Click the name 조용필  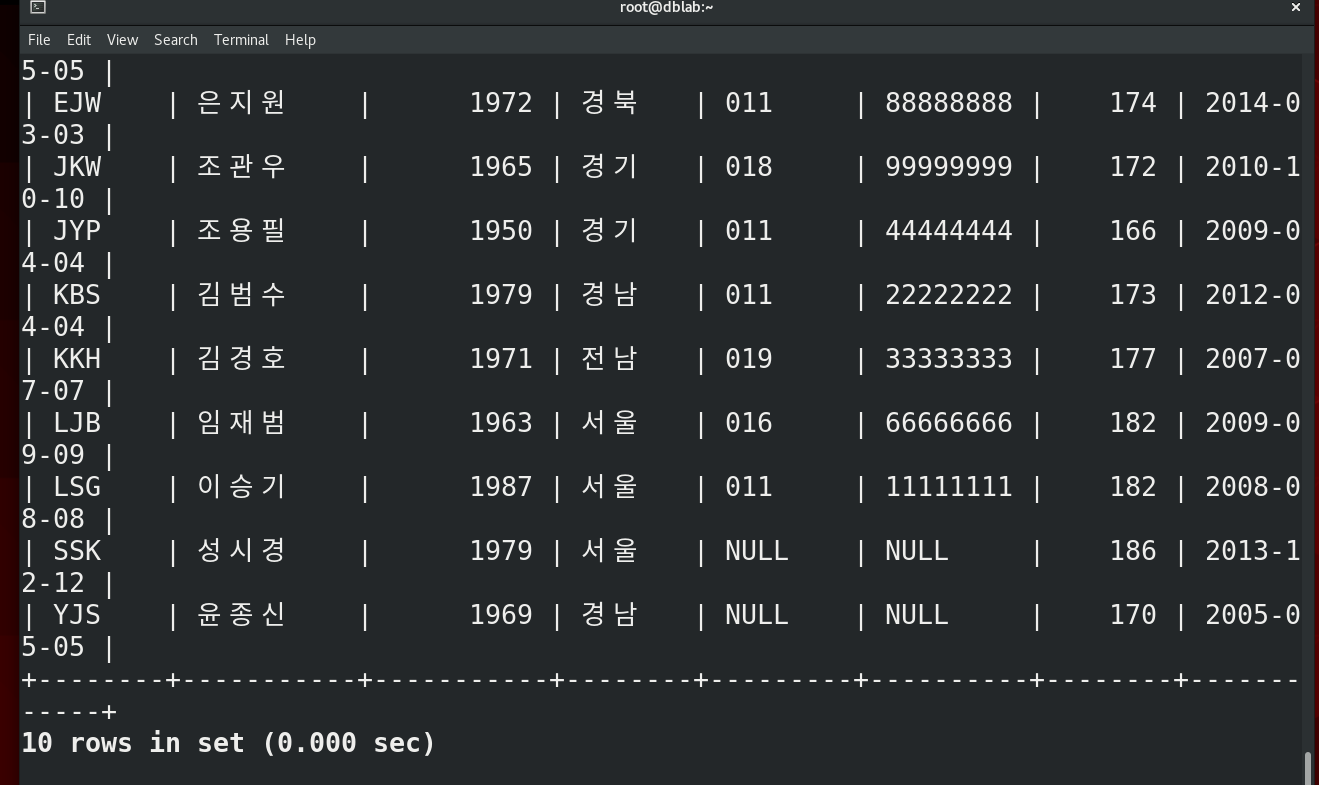click(x=242, y=231)
